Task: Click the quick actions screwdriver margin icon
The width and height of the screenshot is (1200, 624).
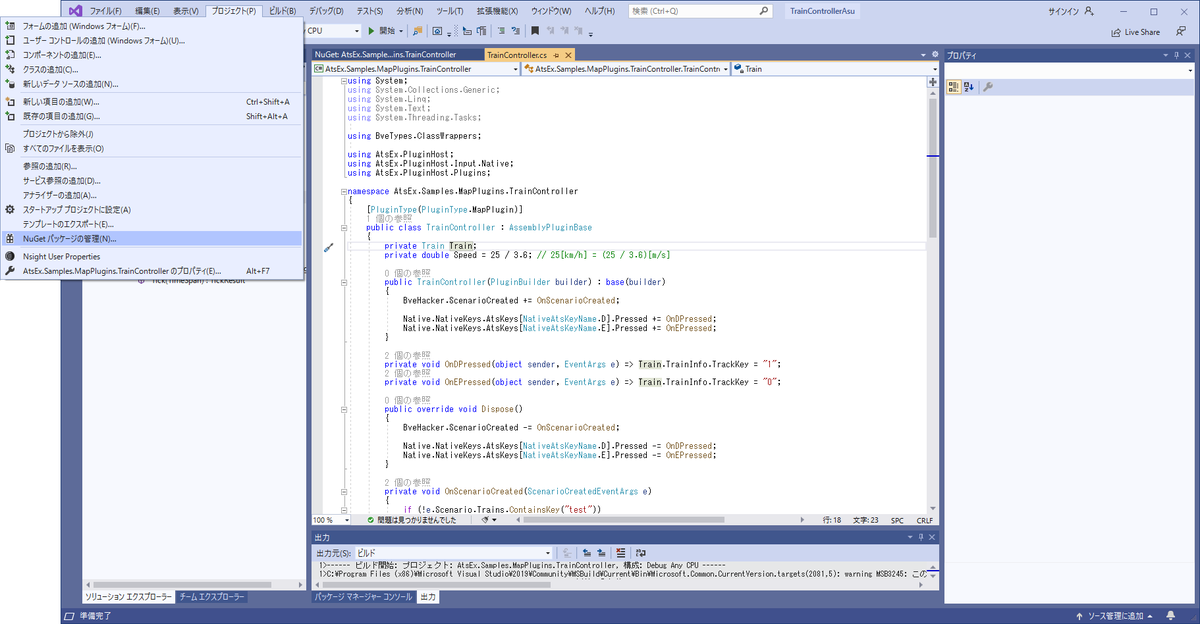Action: pyautogui.click(x=327, y=247)
